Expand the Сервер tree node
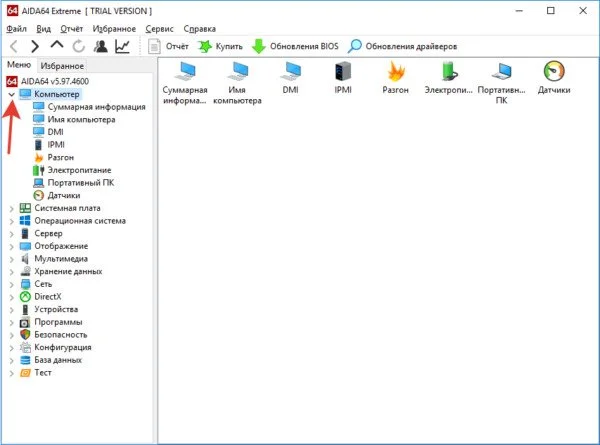 pyautogui.click(x=11, y=234)
